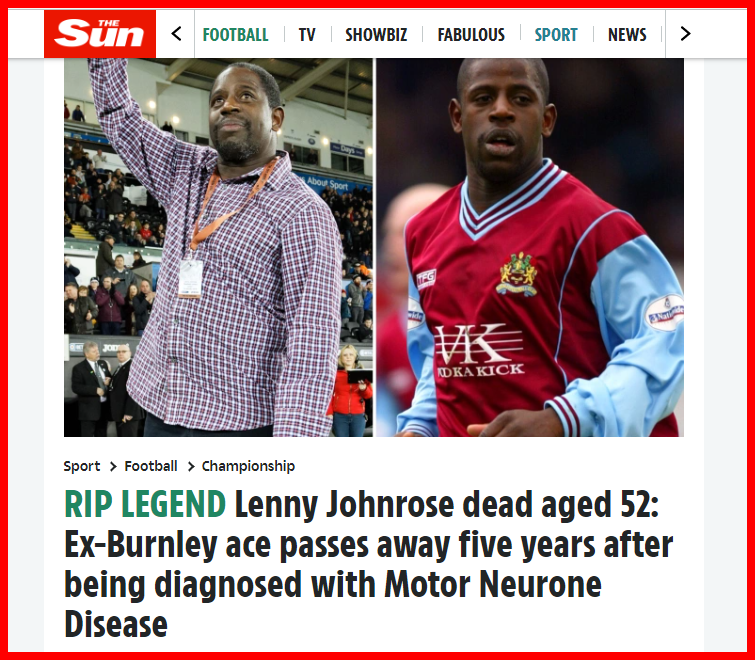Click the Championship breadcrumb link

pyautogui.click(x=248, y=466)
